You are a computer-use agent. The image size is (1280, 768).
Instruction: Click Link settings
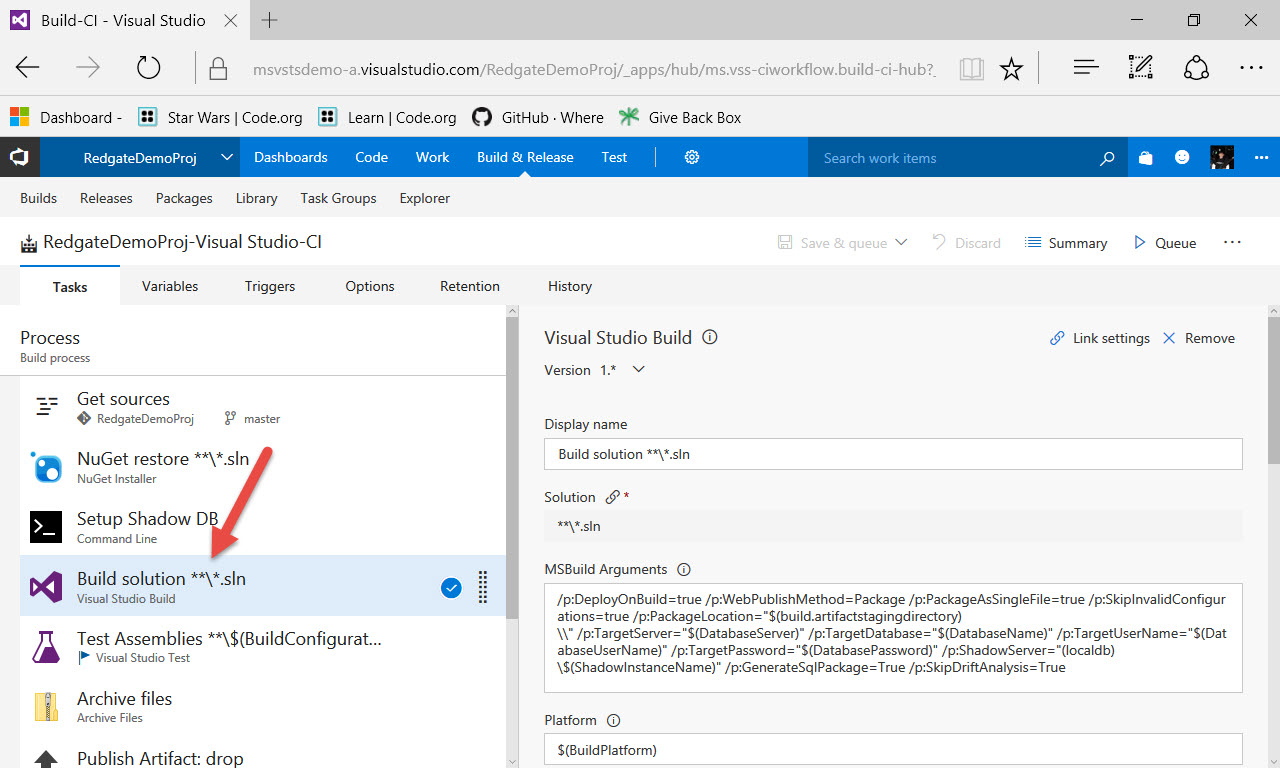[x=1100, y=338]
